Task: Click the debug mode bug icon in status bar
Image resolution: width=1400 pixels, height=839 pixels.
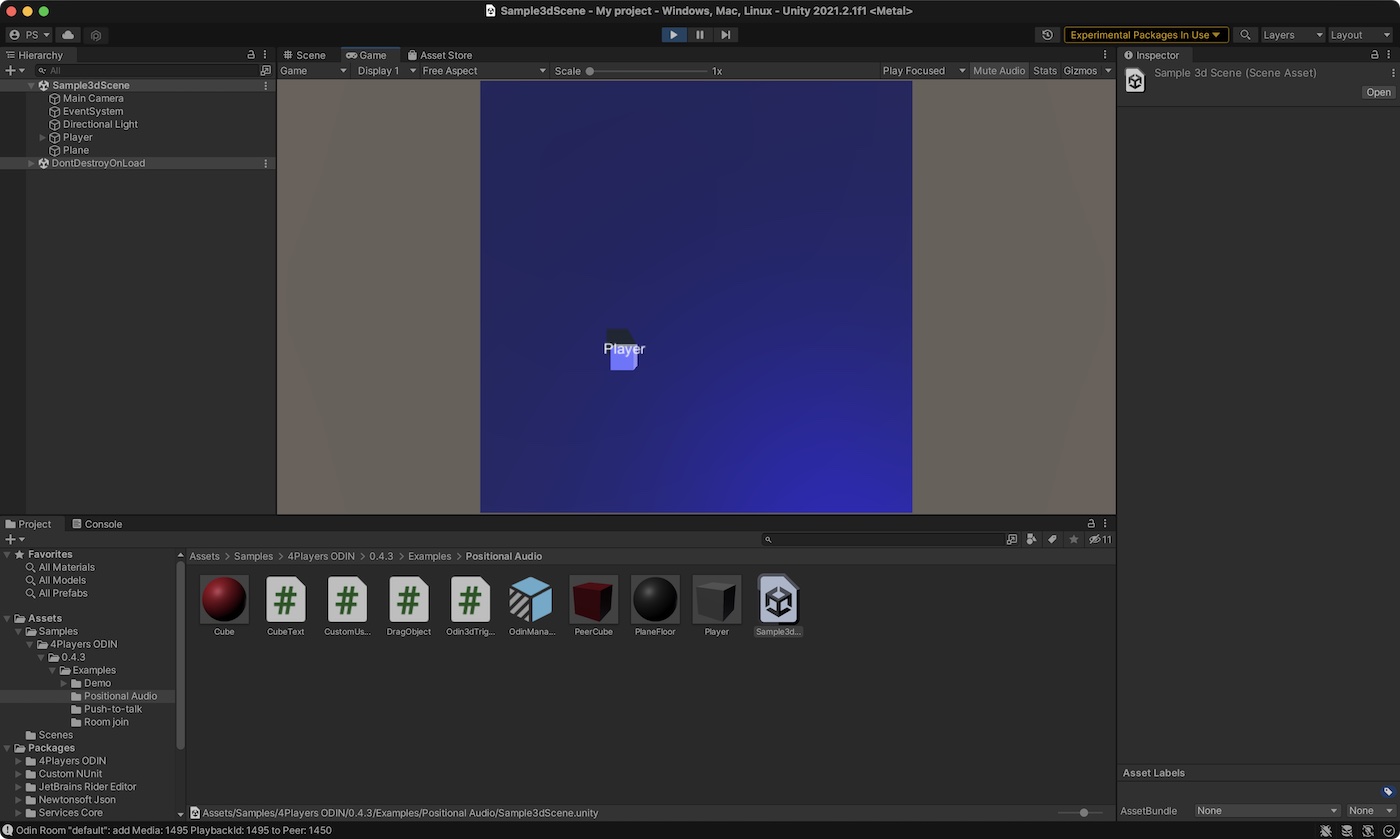Action: [1326, 831]
